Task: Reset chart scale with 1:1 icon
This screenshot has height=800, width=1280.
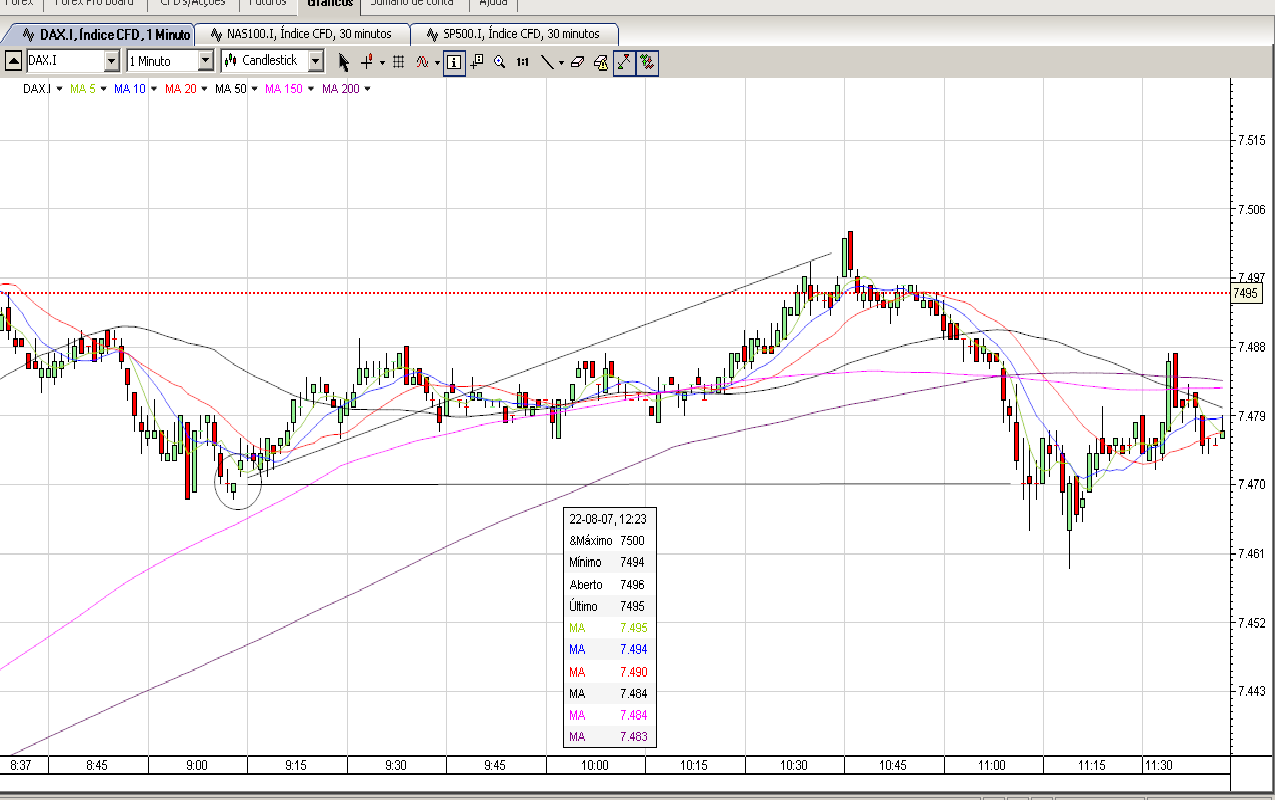Action: point(522,62)
